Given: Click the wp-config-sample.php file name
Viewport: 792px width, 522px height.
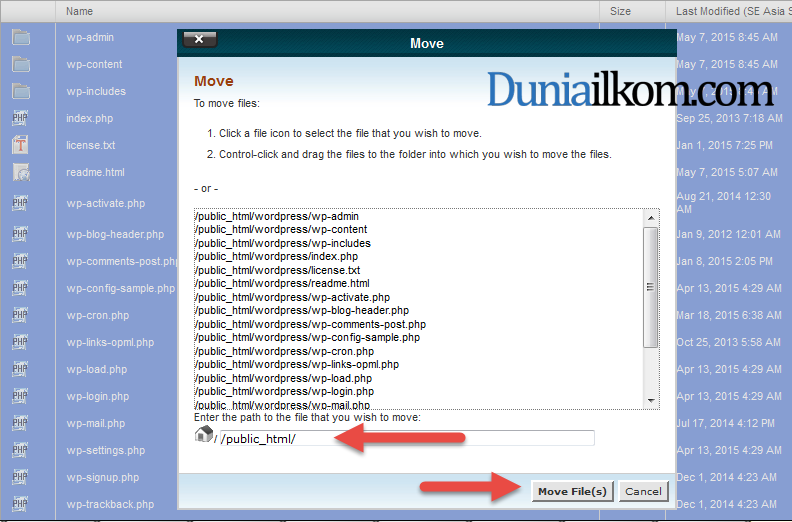Looking at the screenshot, I should click(x=121, y=289).
